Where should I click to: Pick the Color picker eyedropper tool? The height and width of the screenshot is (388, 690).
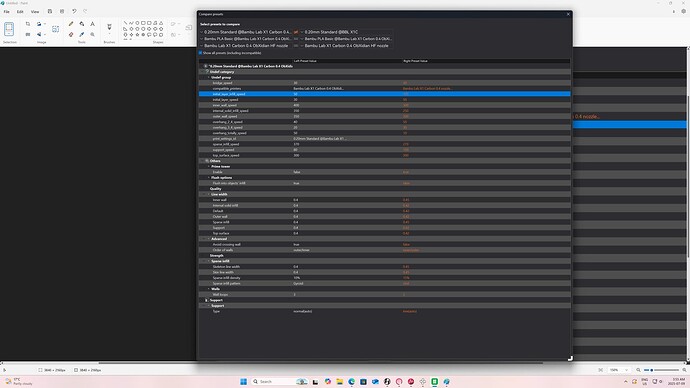(82, 34)
